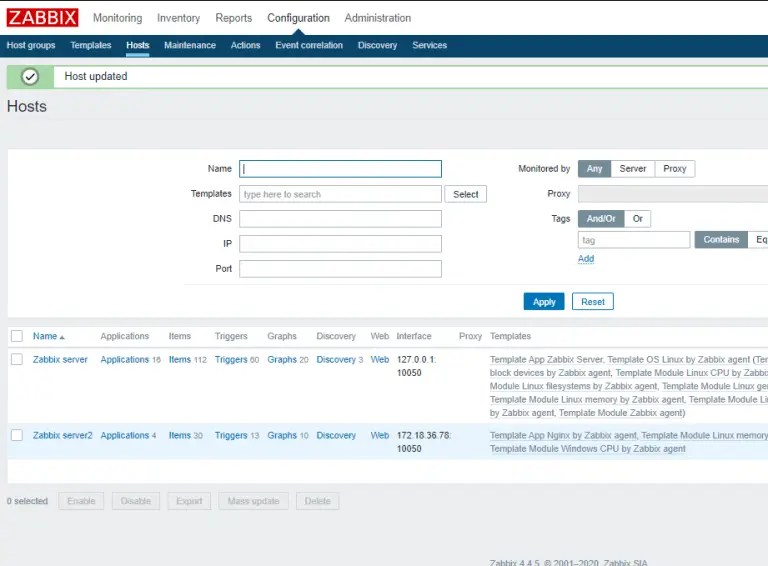
Task: Open the Monitoring menu
Action: pos(118,18)
